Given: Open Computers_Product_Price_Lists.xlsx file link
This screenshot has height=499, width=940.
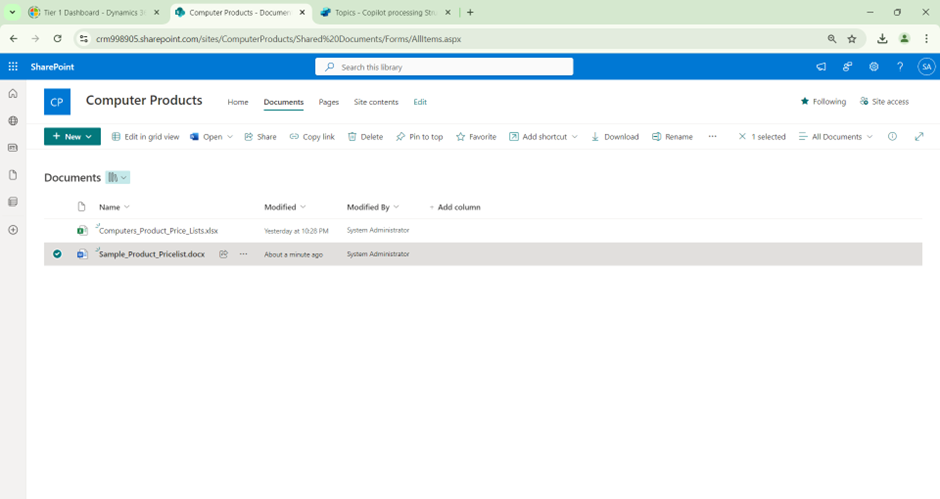Looking at the screenshot, I should tap(158, 231).
